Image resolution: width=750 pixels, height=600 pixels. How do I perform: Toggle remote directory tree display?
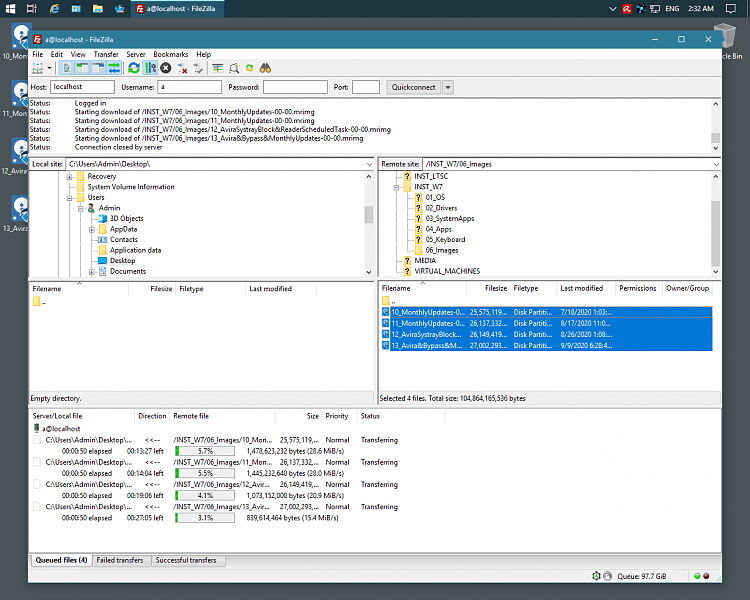coord(98,68)
